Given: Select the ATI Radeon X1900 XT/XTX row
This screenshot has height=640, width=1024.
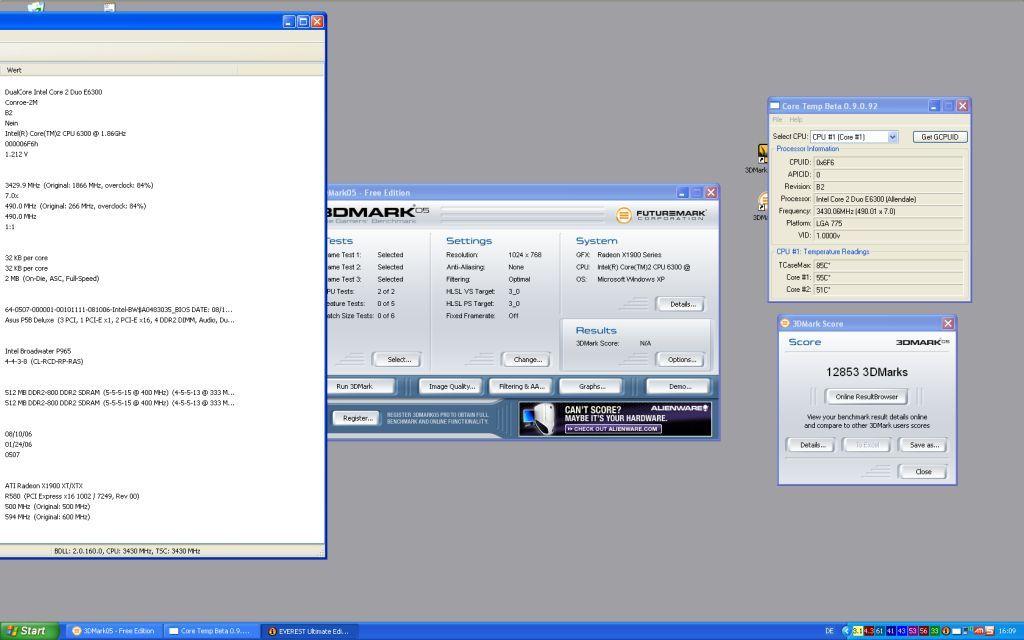Looking at the screenshot, I should click(44, 486).
